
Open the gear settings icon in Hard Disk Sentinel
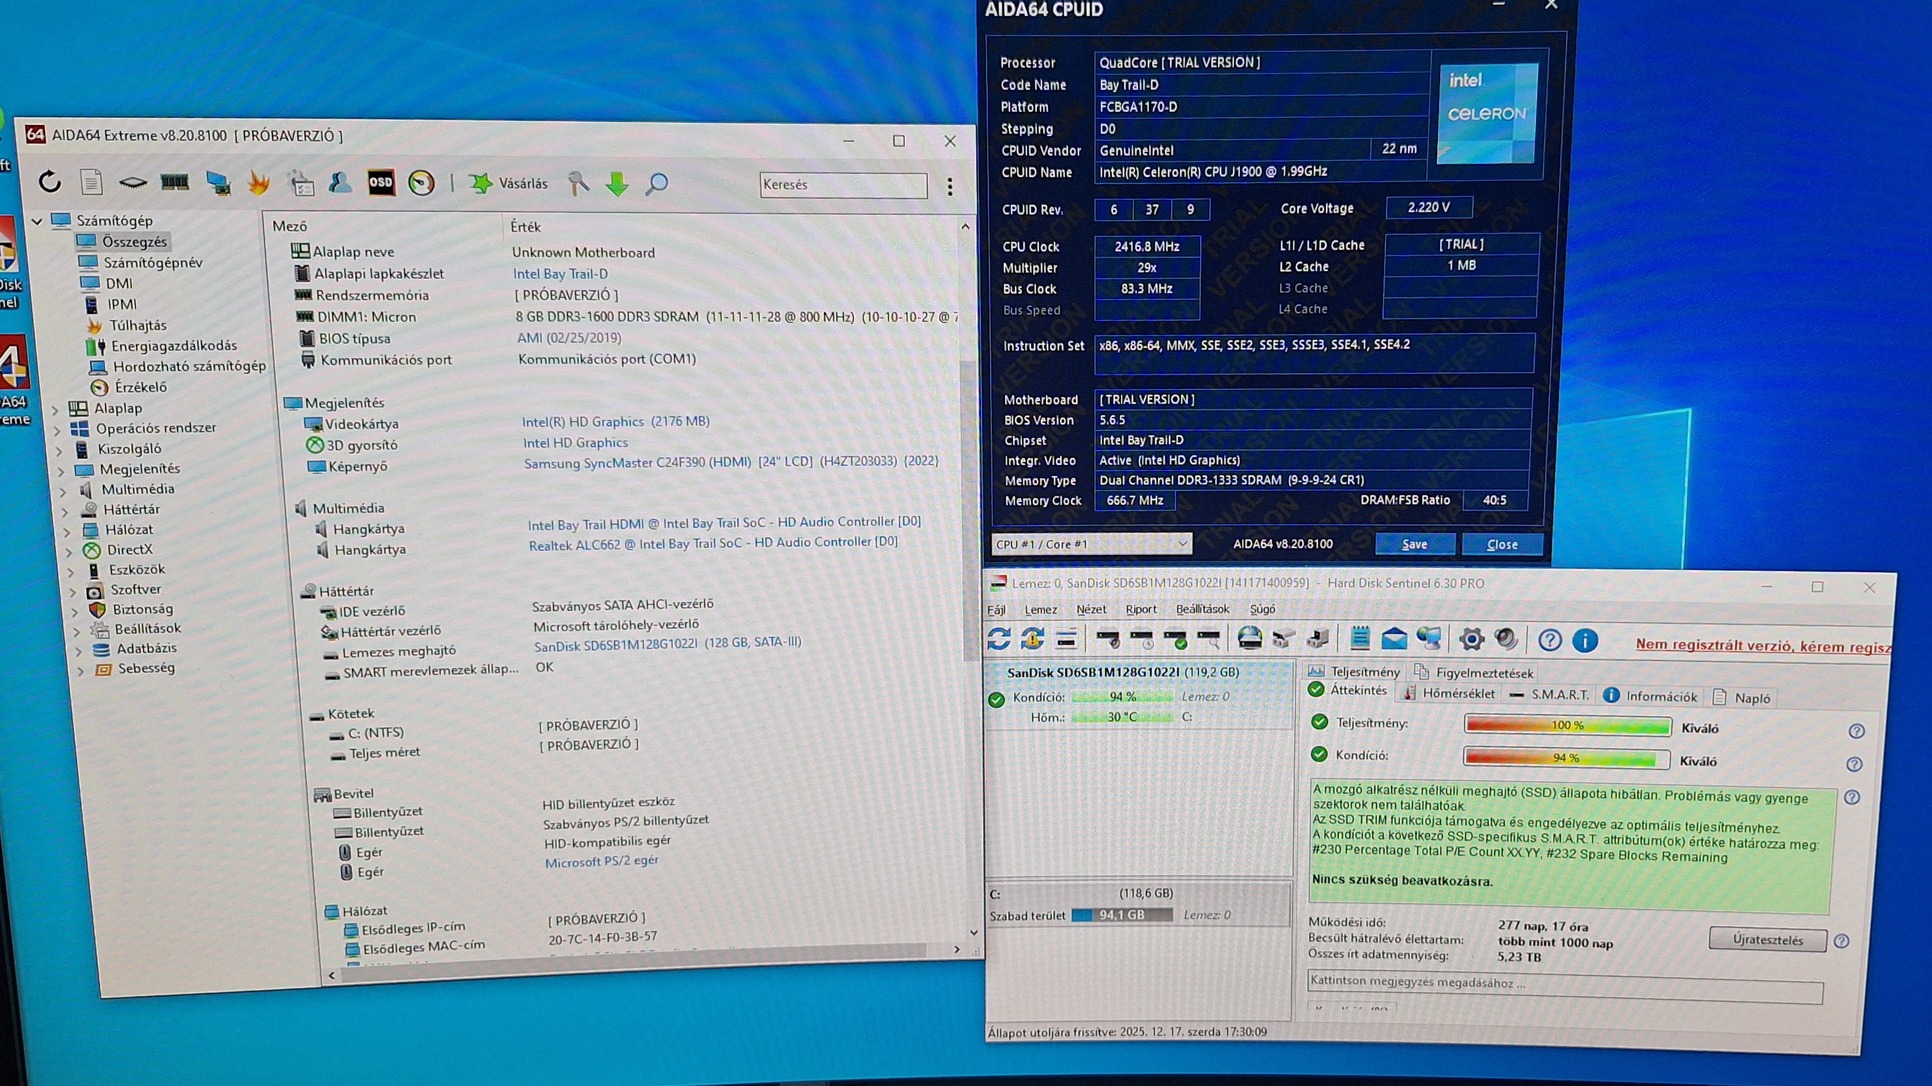[1471, 639]
